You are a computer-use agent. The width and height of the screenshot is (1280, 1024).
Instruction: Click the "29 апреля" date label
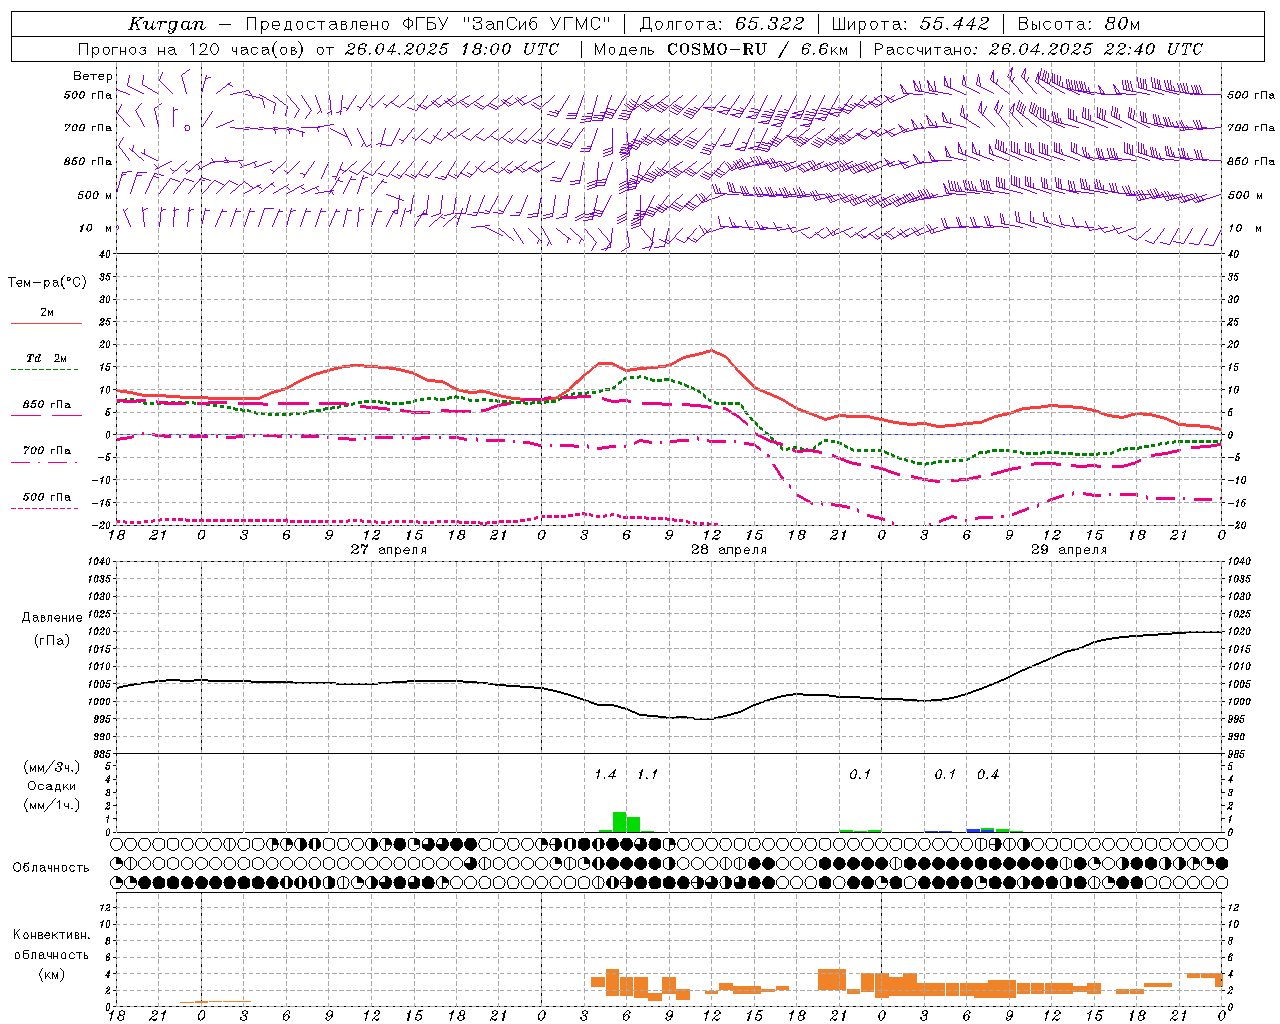coord(1070,550)
